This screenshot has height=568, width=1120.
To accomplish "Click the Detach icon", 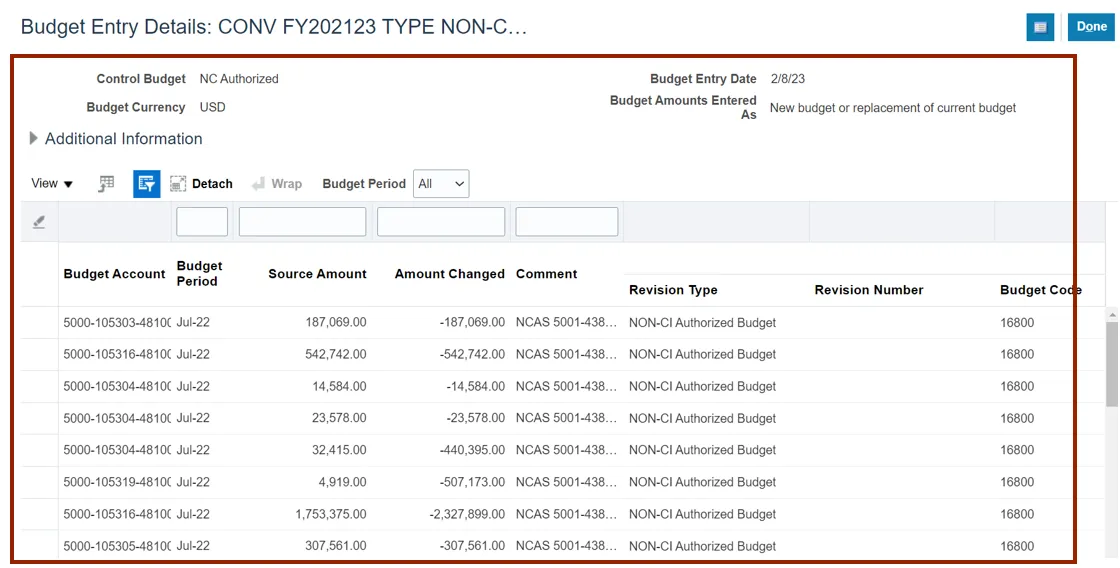I will (179, 184).
